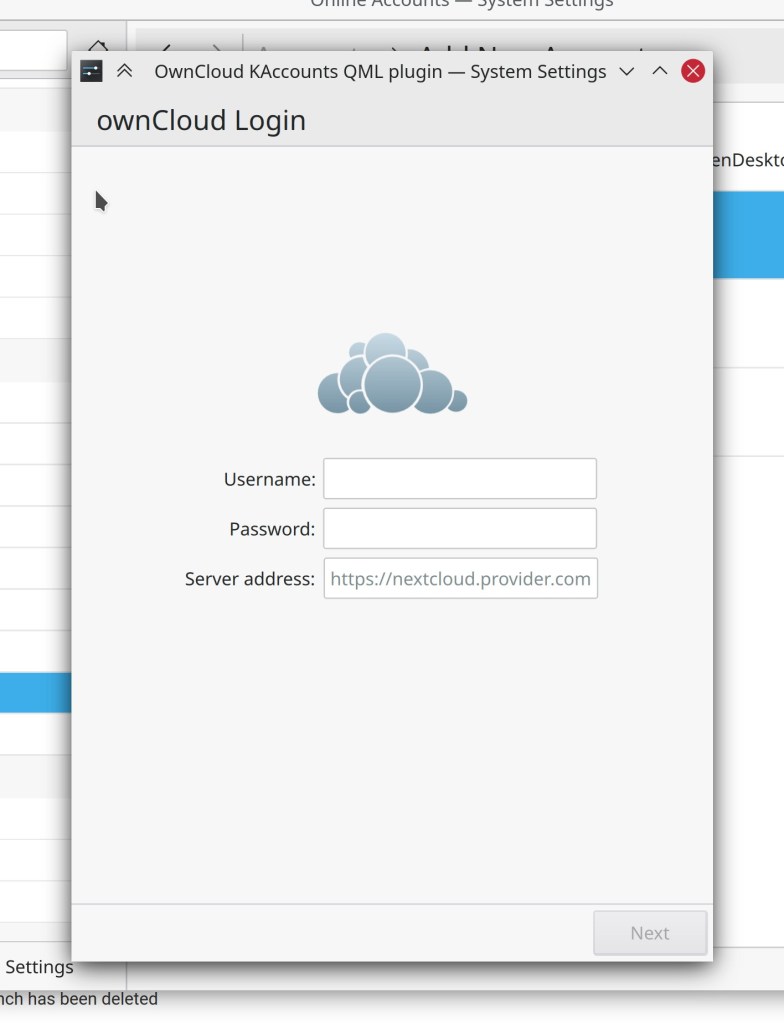Image resolution: width=784 pixels, height=1023 pixels.
Task: Select the highlighted account provider row
Action: pyautogui.click(x=748, y=235)
